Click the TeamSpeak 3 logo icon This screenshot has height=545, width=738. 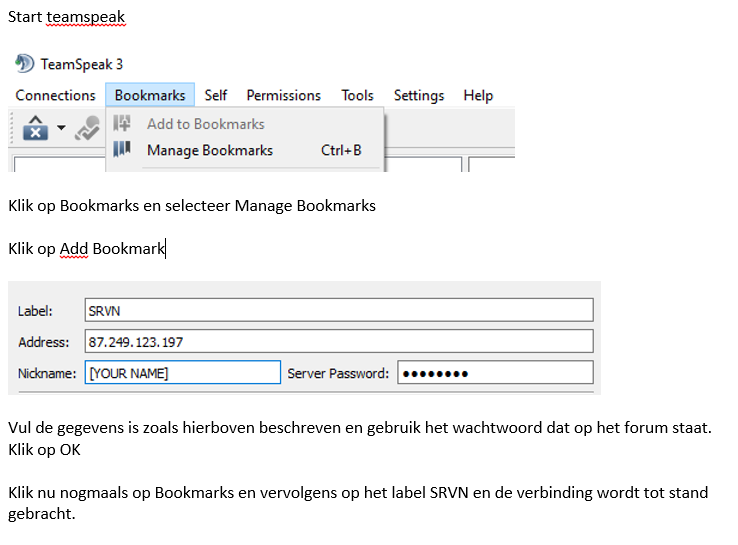click(24, 64)
